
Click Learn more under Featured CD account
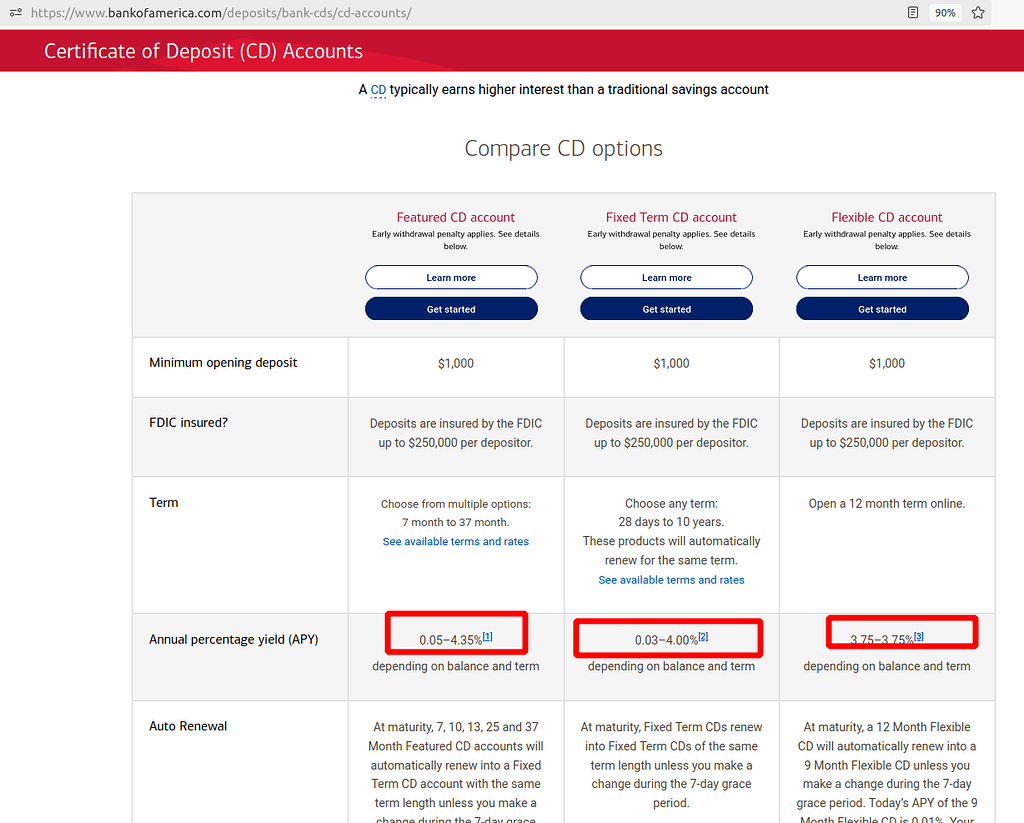coord(451,278)
